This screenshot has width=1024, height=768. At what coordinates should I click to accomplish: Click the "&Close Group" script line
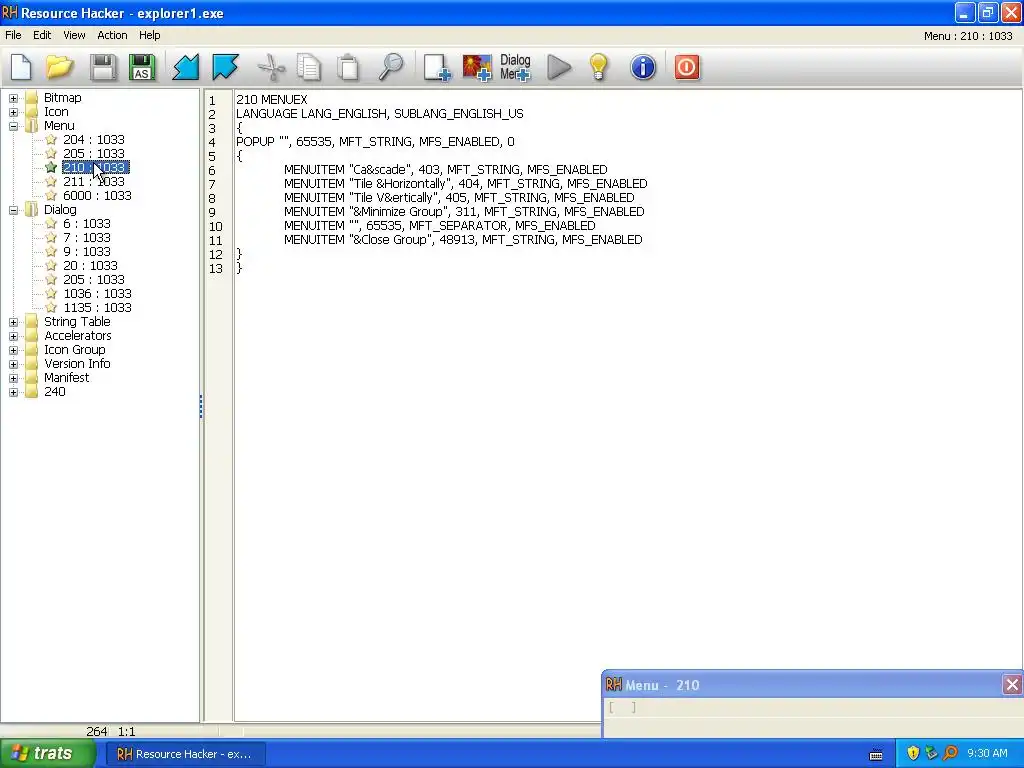pyautogui.click(x=463, y=240)
